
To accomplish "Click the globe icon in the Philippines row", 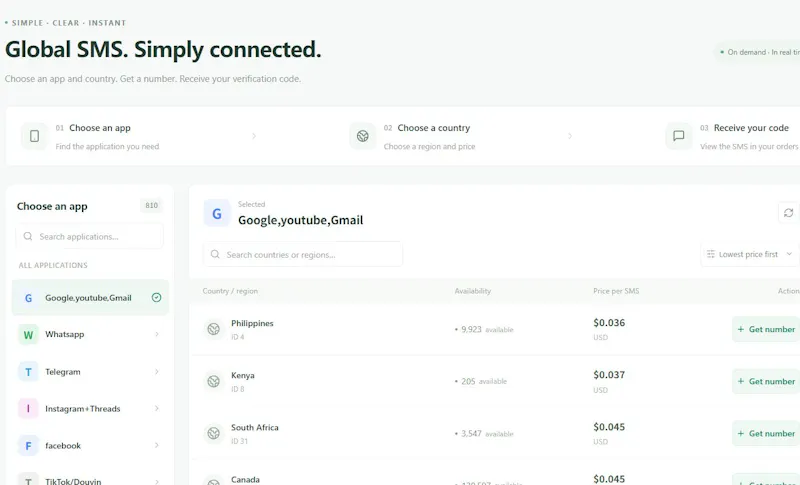I will (x=214, y=329).
